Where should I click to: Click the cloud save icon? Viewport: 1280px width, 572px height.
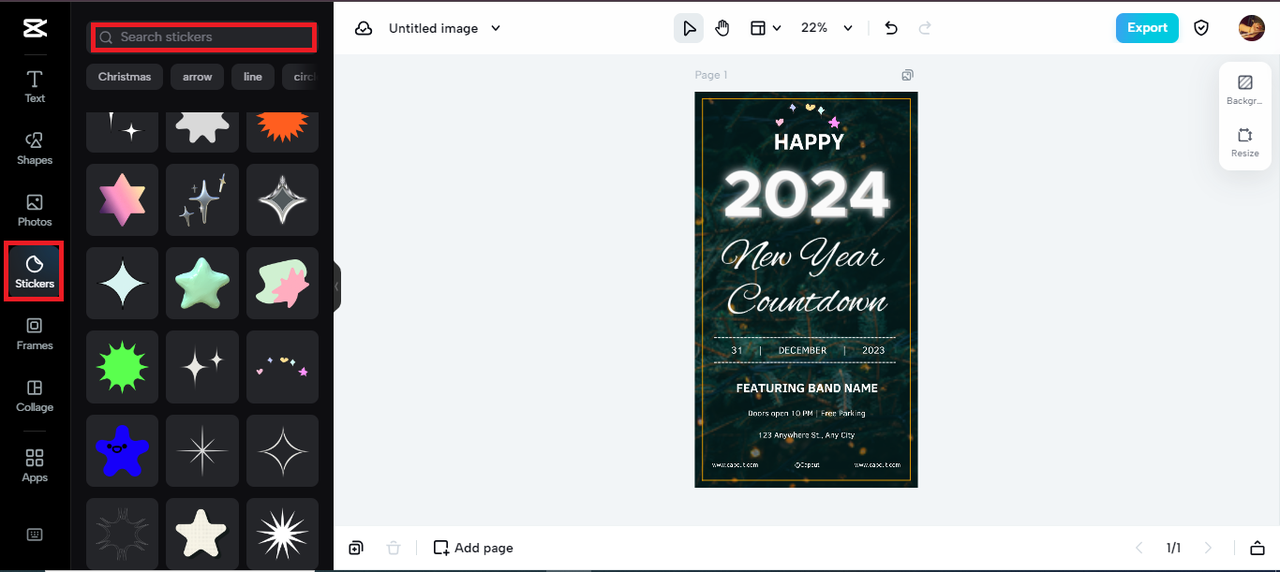364,28
